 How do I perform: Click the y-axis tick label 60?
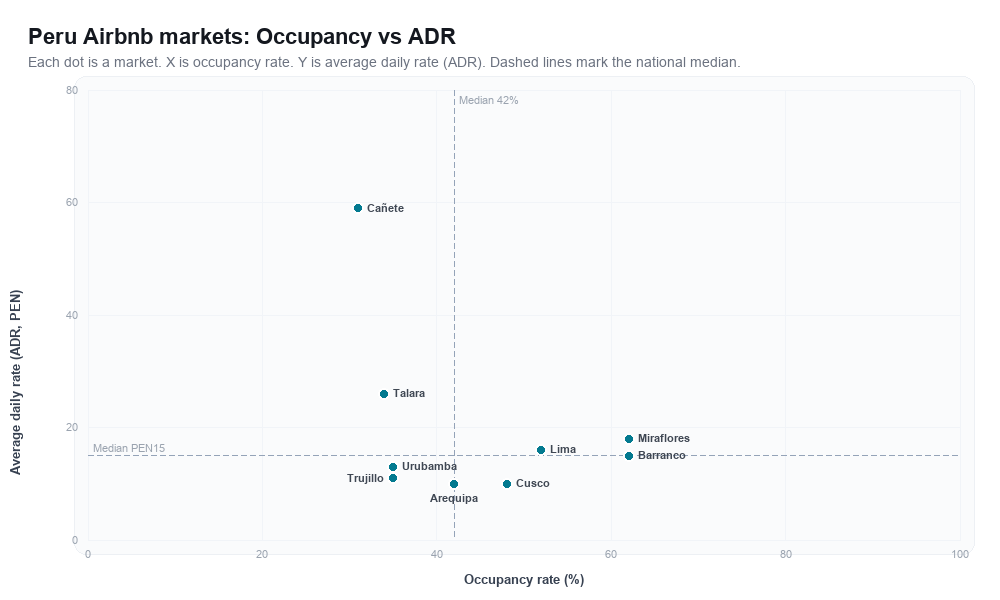[x=71, y=203]
